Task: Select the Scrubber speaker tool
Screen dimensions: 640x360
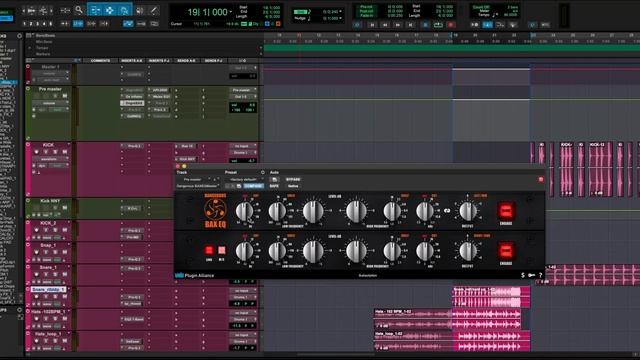Action: click(x=140, y=10)
